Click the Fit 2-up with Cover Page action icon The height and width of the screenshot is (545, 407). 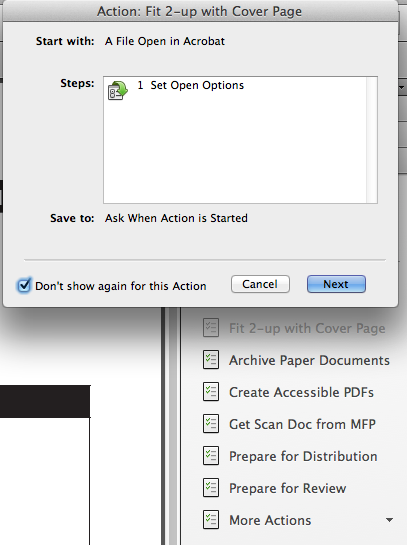click(211, 328)
